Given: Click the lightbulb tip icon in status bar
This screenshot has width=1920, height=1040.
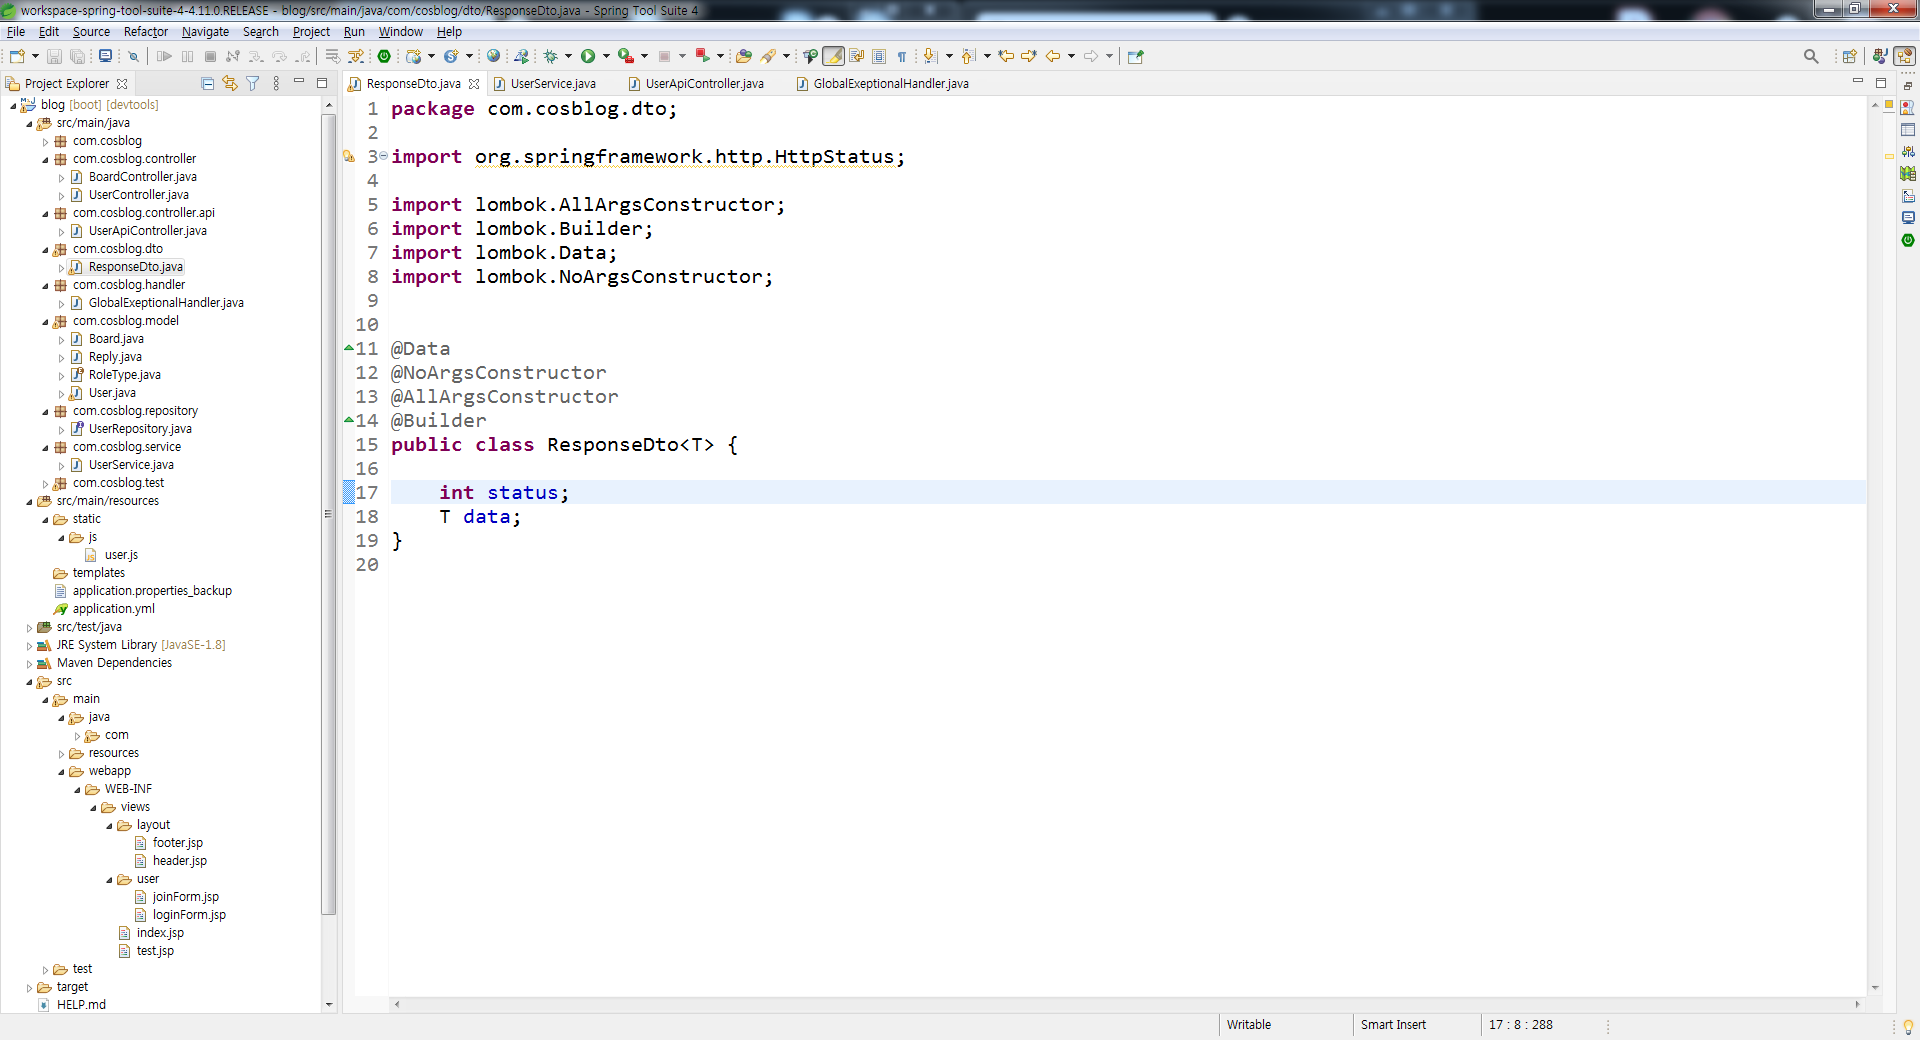Looking at the screenshot, I should [1908, 1026].
